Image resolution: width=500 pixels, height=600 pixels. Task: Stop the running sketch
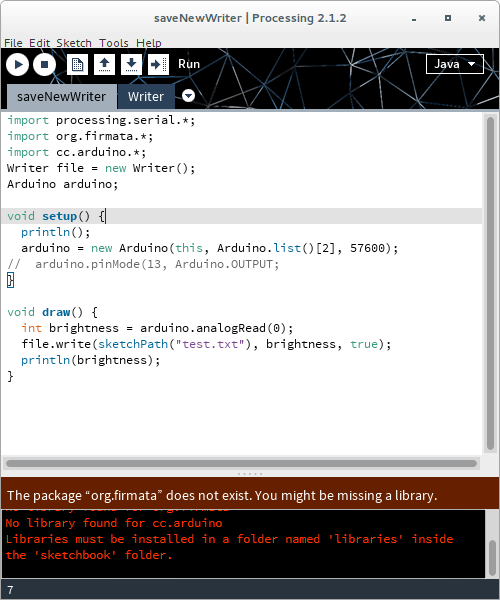pyautogui.click(x=44, y=64)
